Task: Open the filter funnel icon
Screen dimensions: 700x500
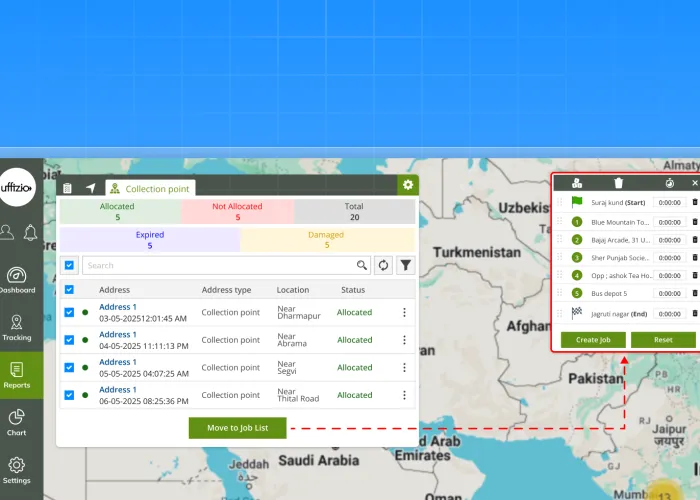Action: 405,265
